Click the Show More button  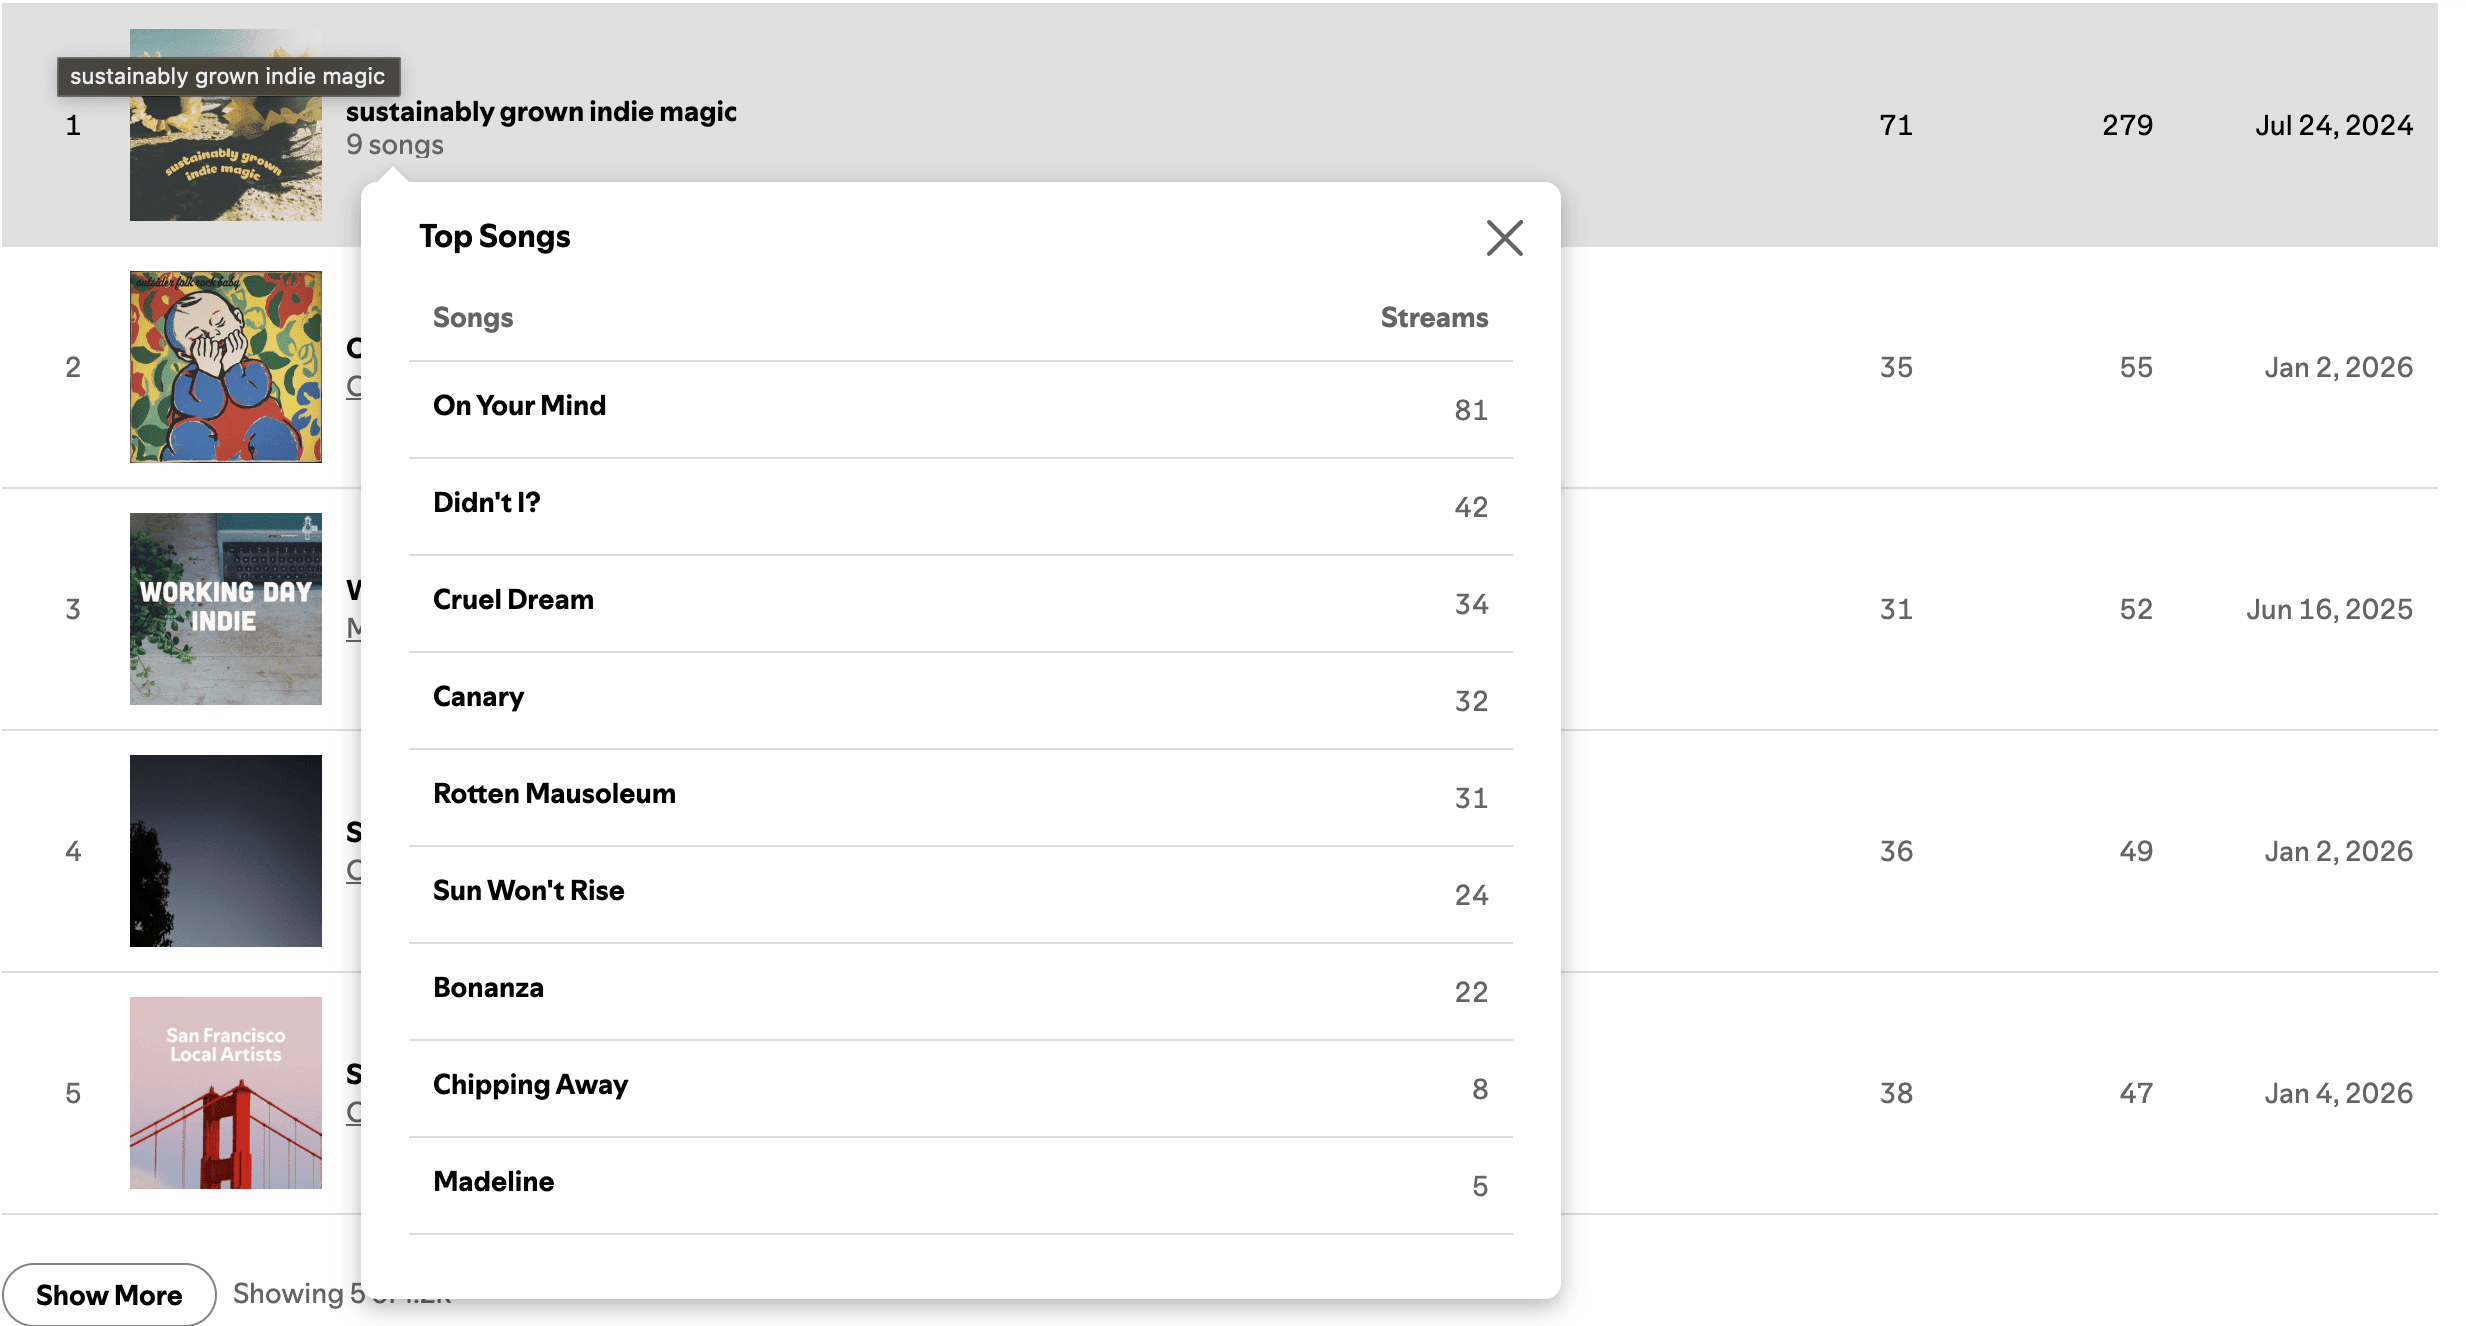point(109,1294)
